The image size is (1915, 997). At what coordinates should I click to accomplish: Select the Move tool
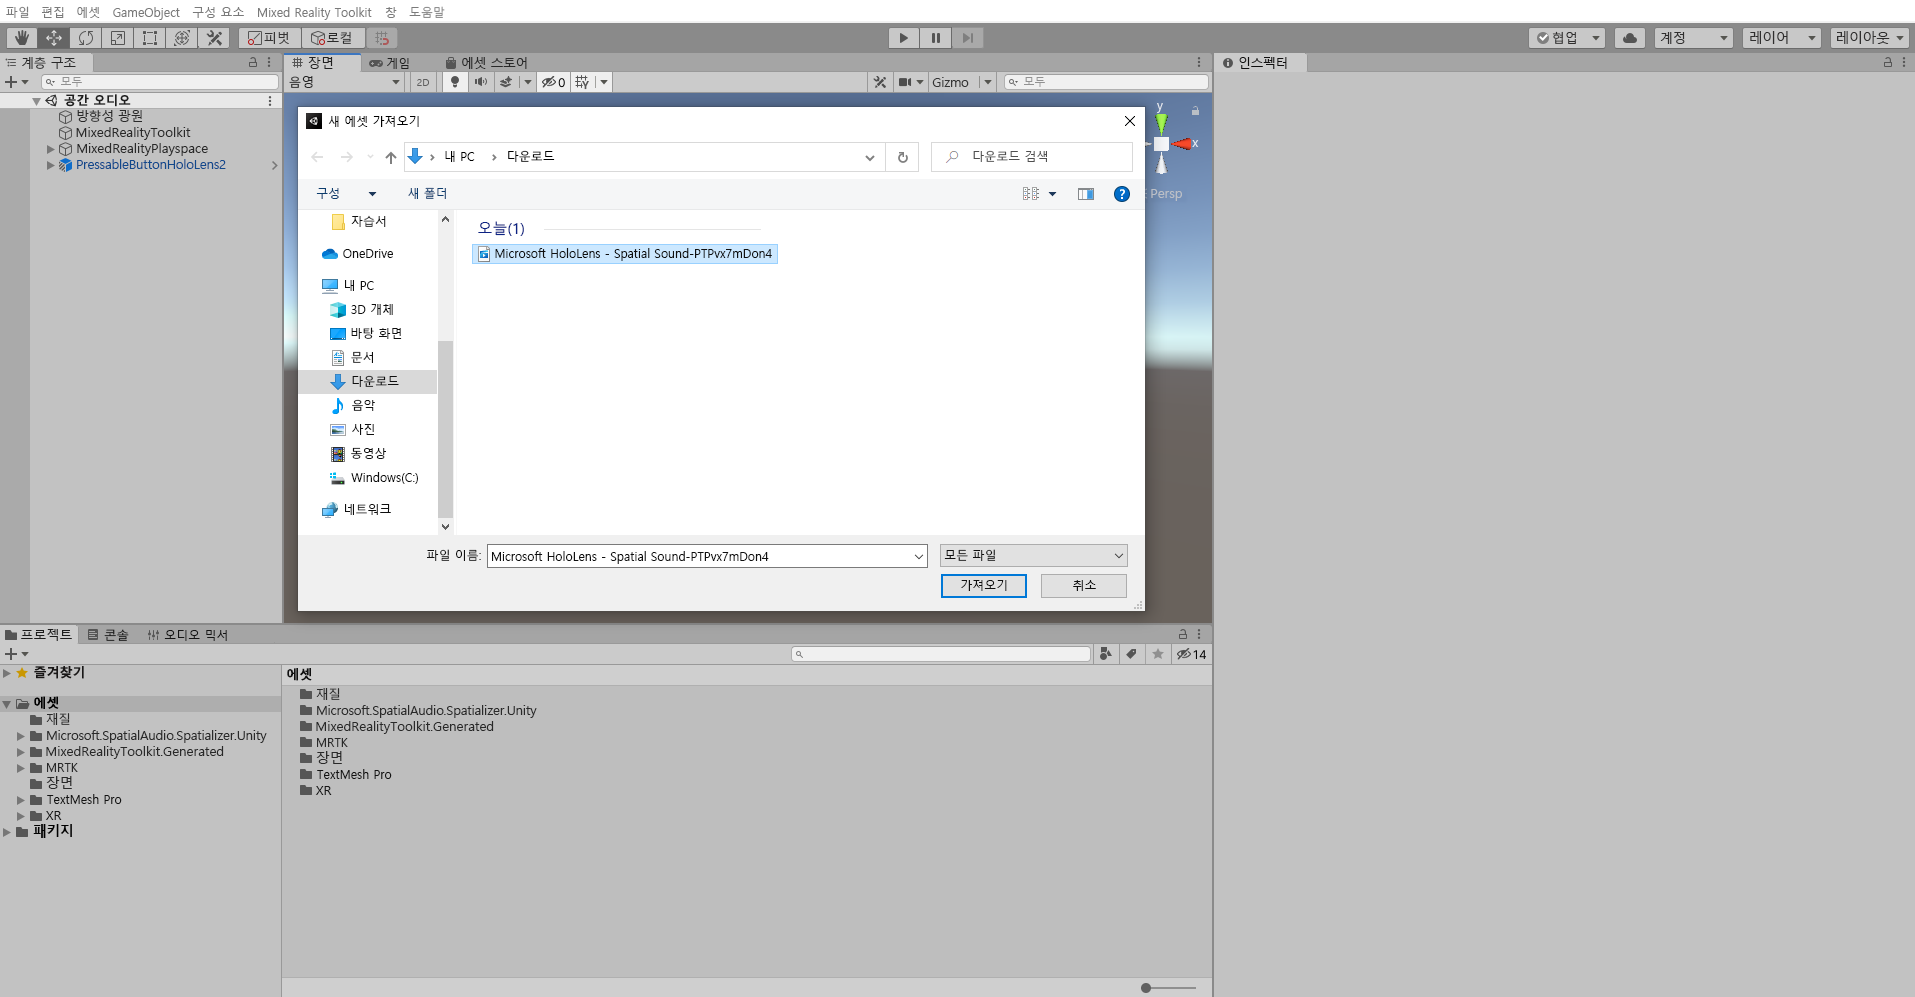54,38
